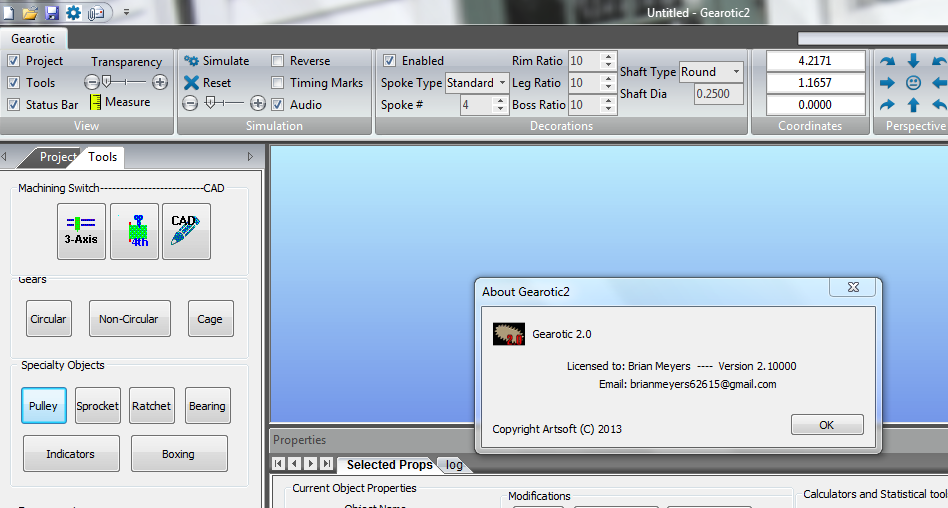The height and width of the screenshot is (508, 948).
Task: Click the Sprocket button
Action: 97,406
